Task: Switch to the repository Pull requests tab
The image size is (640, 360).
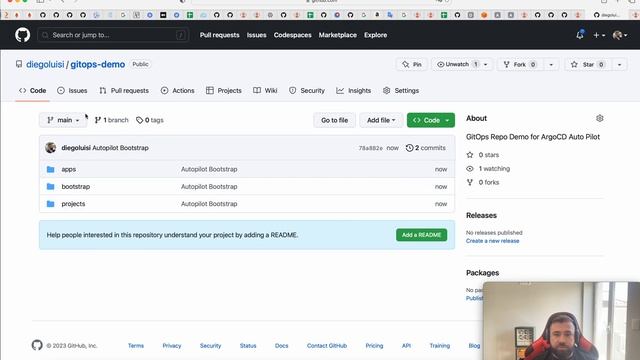Action: click(x=124, y=91)
